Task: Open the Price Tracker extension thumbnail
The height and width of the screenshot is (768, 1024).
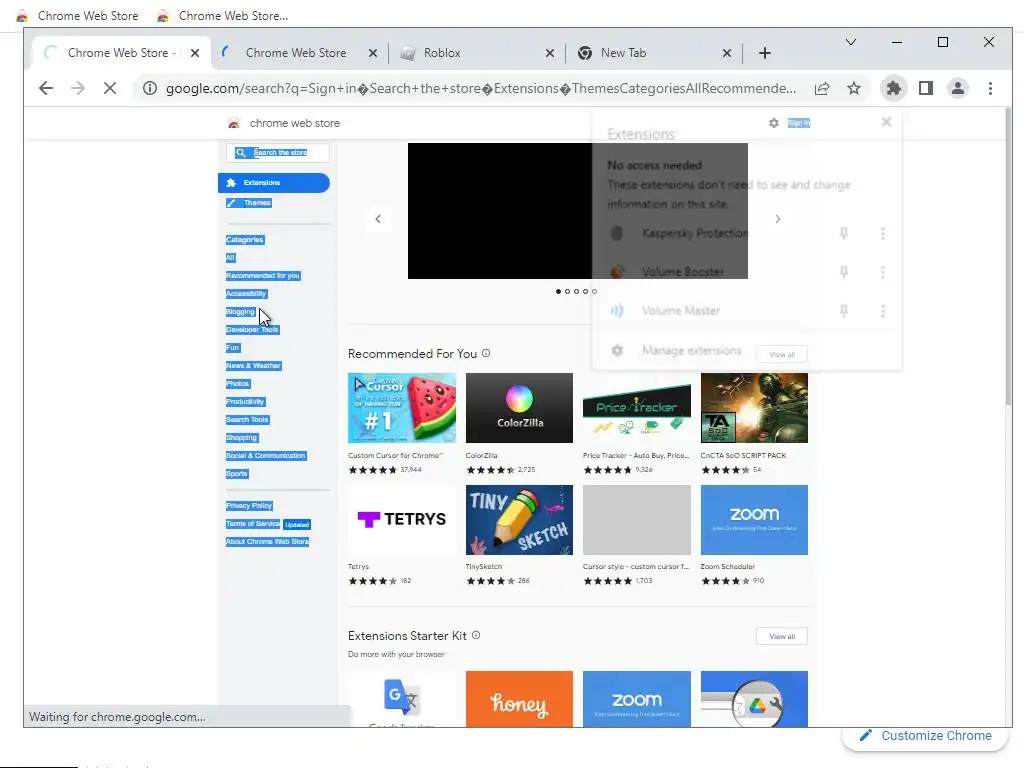Action: (x=637, y=408)
